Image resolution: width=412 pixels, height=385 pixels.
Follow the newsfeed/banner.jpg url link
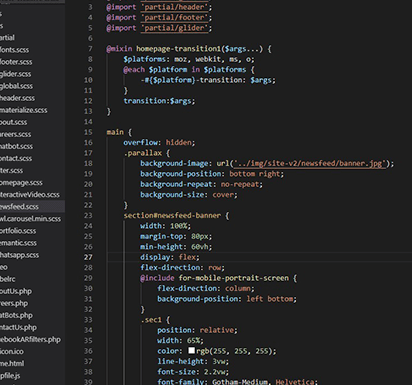coord(310,163)
